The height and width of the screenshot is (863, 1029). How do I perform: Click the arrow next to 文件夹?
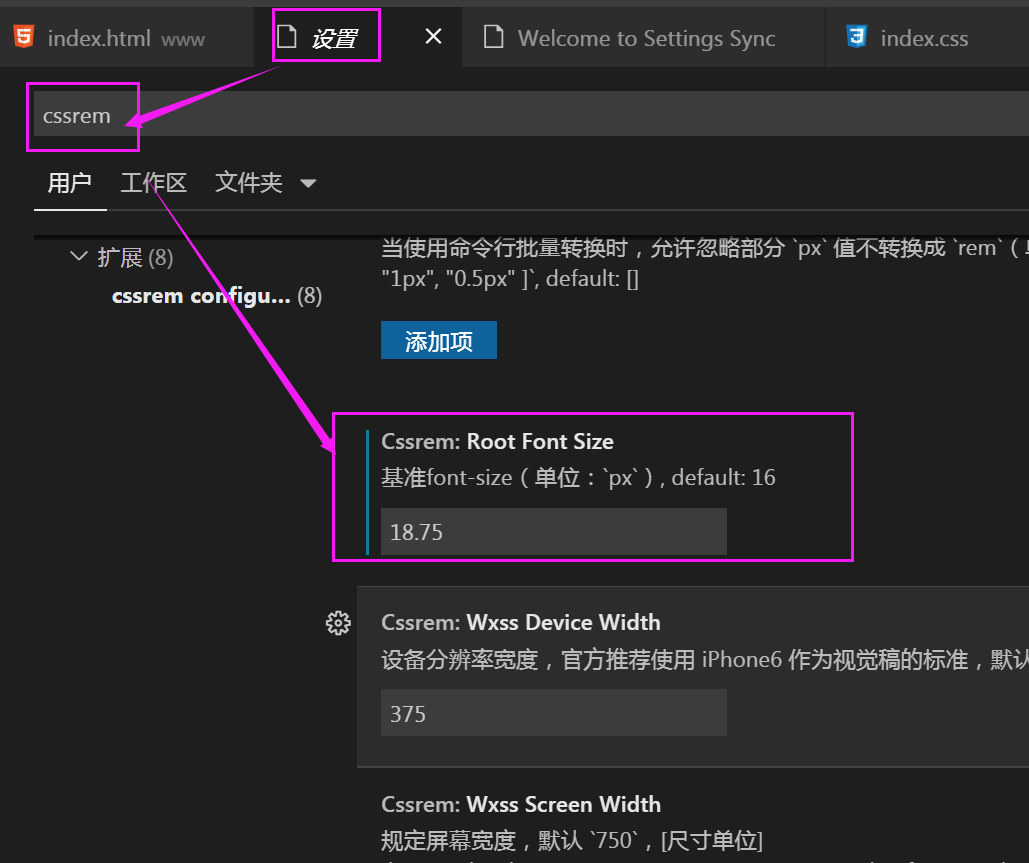[308, 183]
